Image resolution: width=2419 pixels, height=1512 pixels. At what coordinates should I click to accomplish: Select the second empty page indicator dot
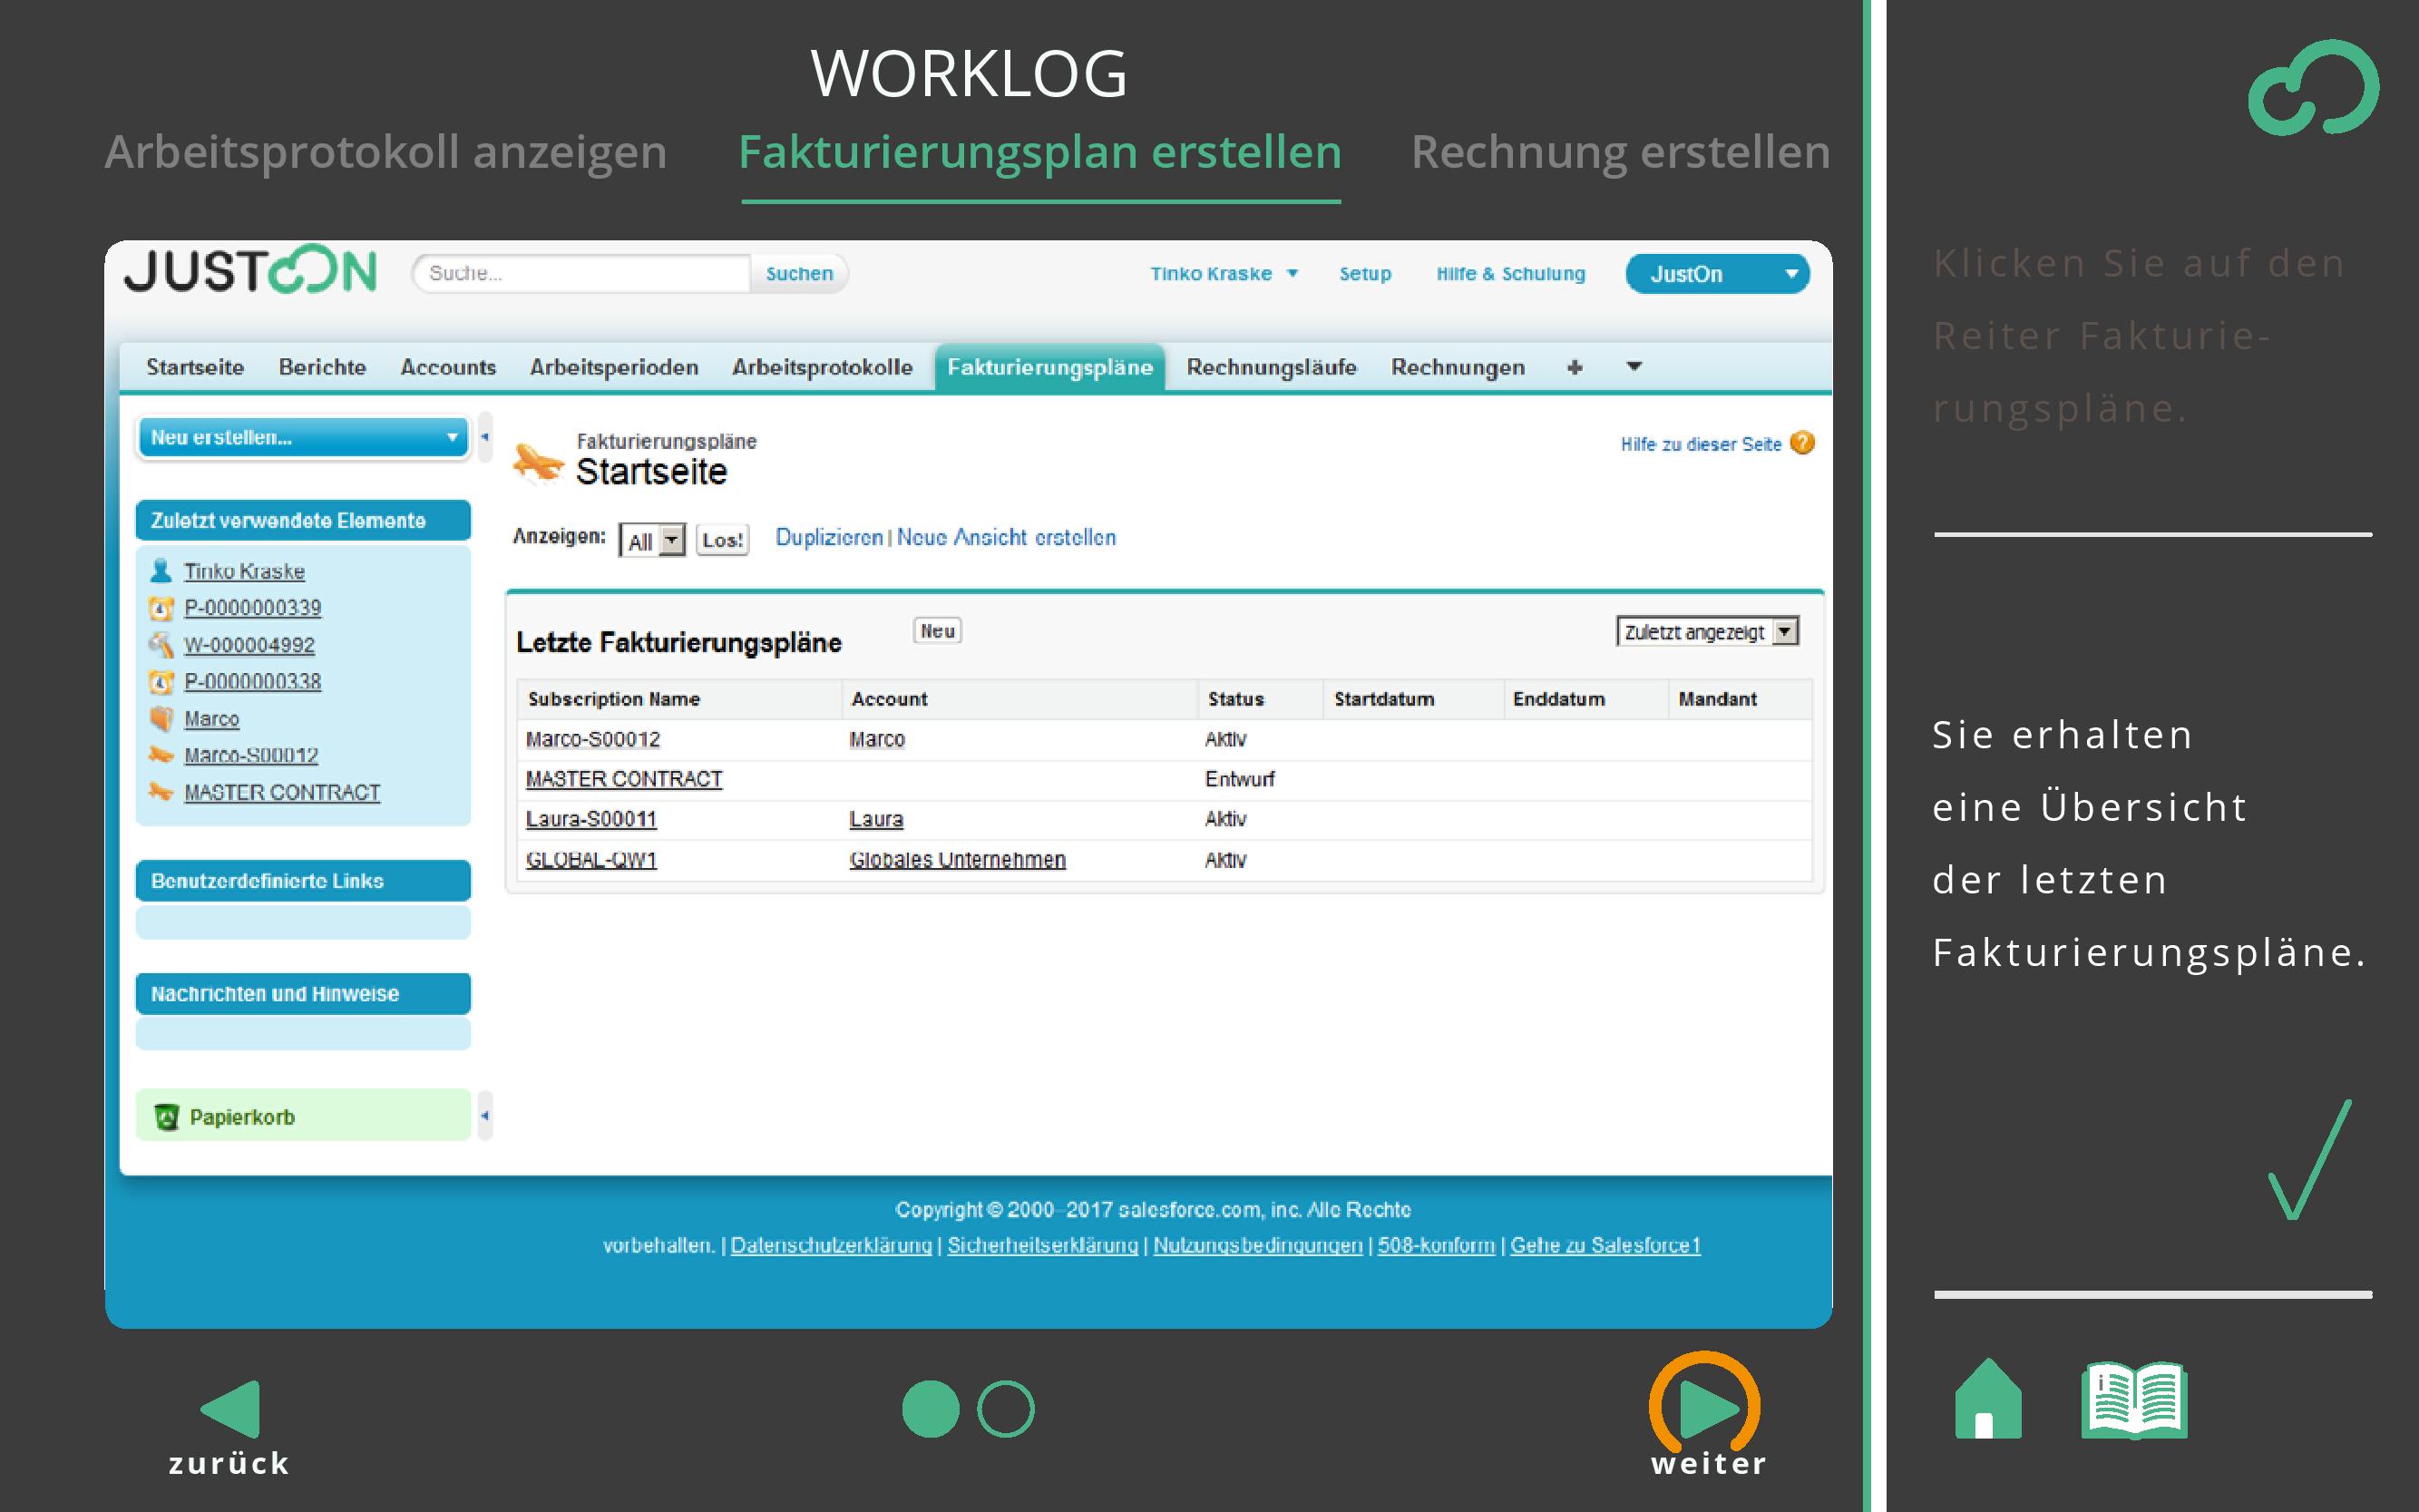click(1005, 1409)
